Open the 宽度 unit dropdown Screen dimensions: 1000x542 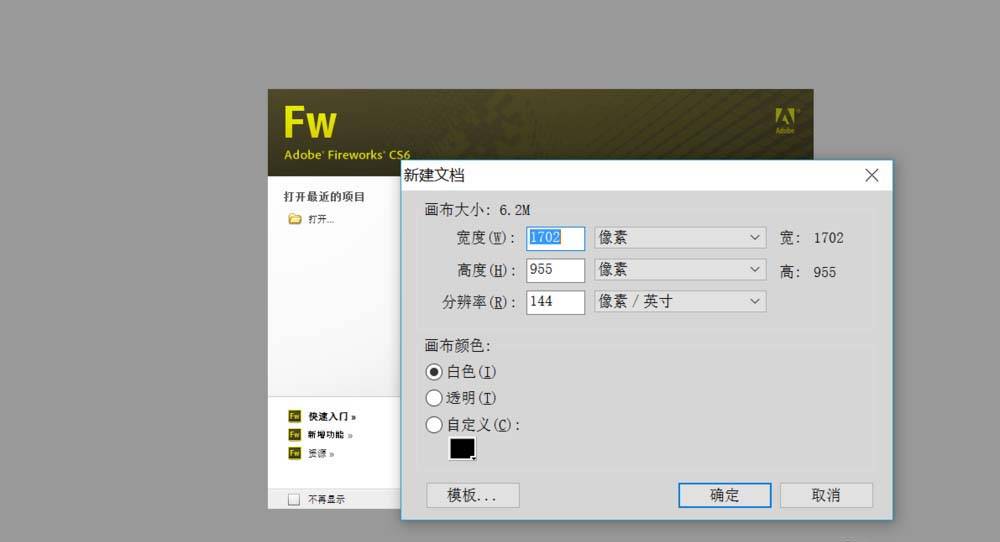(x=680, y=238)
